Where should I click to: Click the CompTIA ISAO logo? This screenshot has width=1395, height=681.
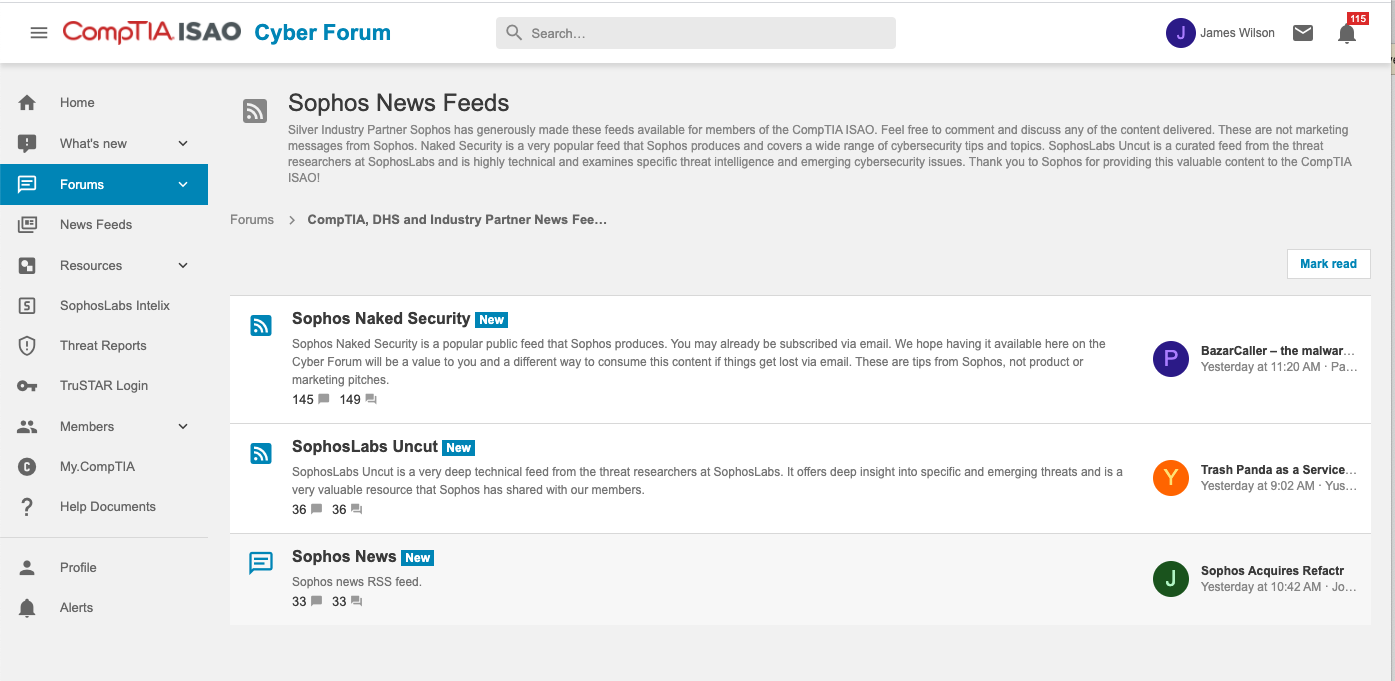pos(152,32)
